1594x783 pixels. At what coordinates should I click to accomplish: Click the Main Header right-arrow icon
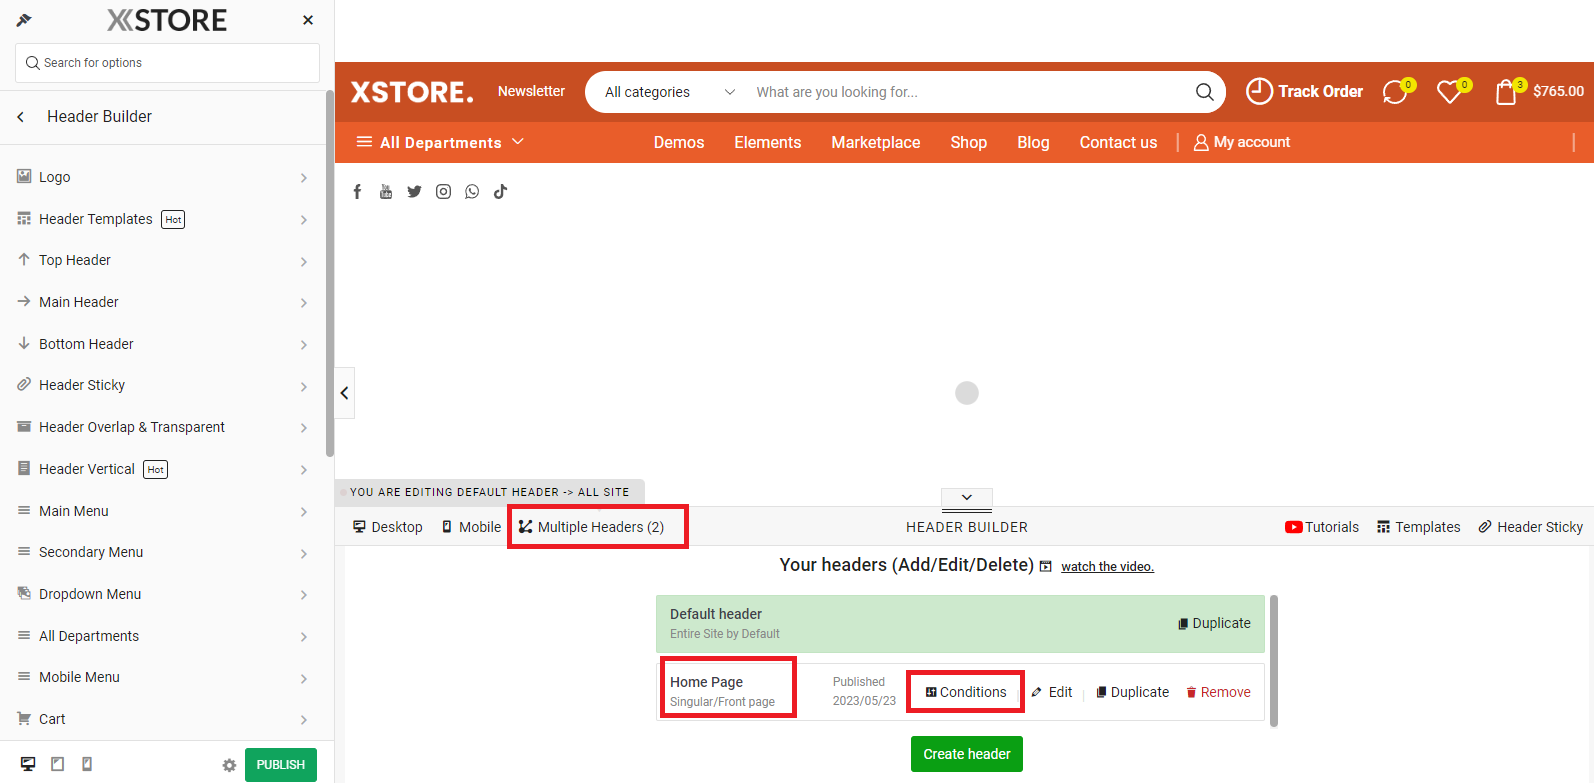click(x=24, y=301)
